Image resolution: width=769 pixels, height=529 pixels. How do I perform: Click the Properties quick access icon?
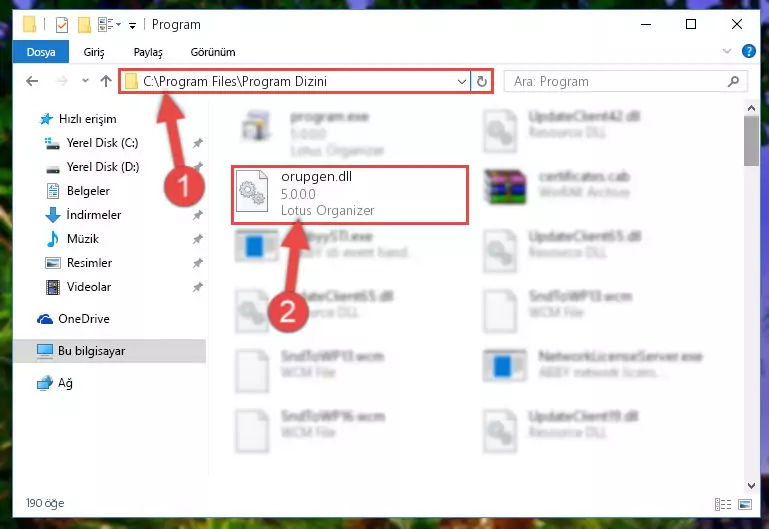(61, 25)
